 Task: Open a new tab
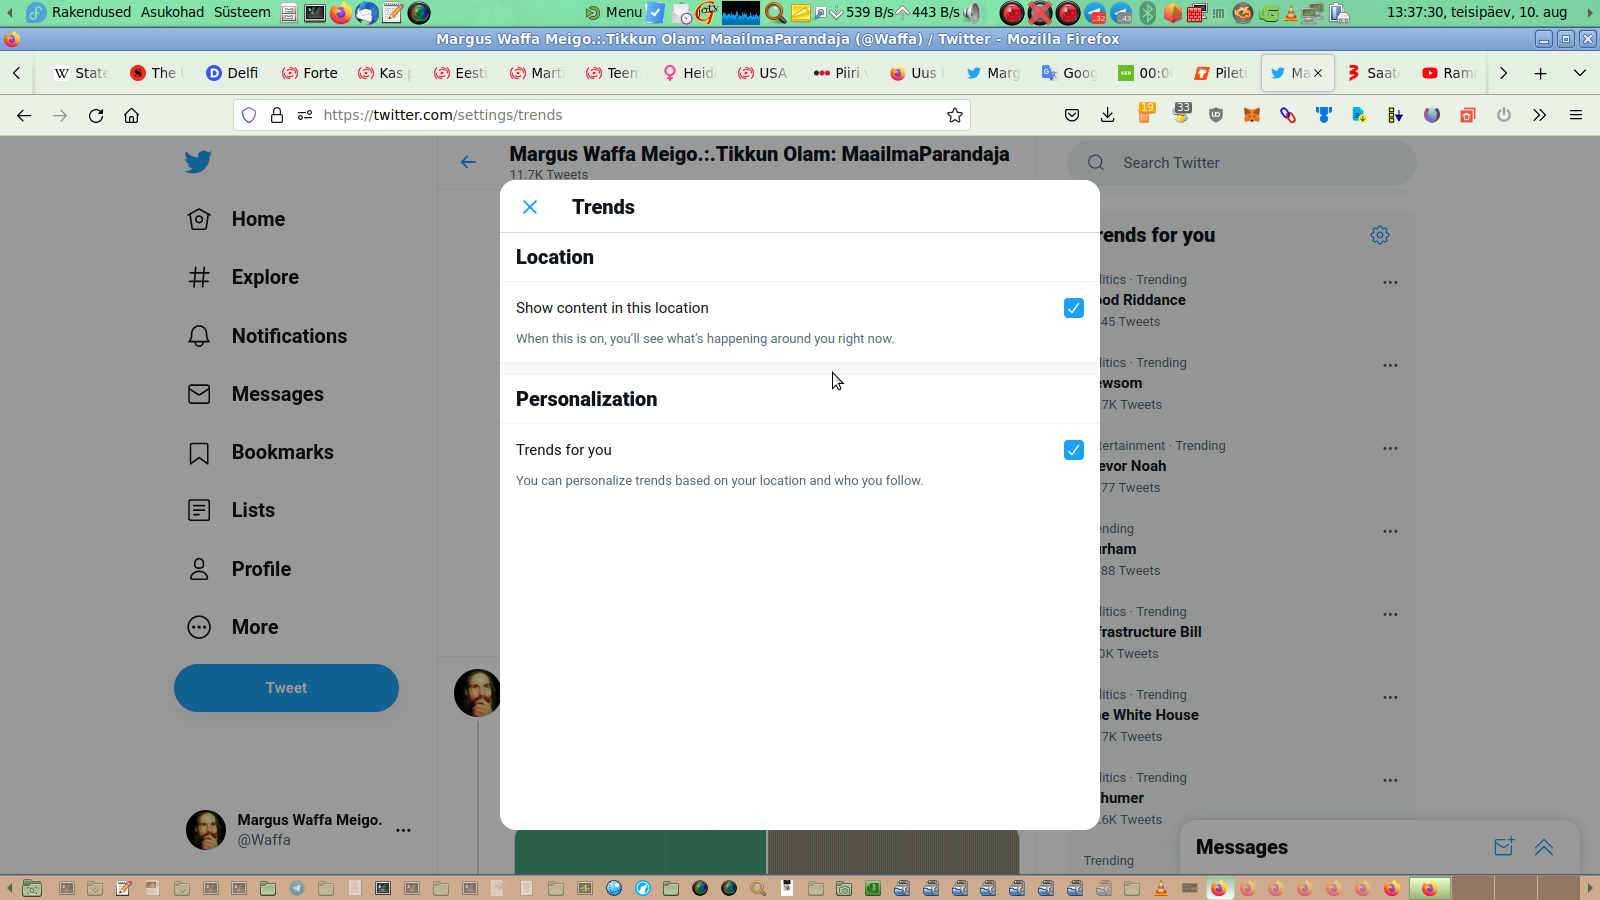(1541, 73)
